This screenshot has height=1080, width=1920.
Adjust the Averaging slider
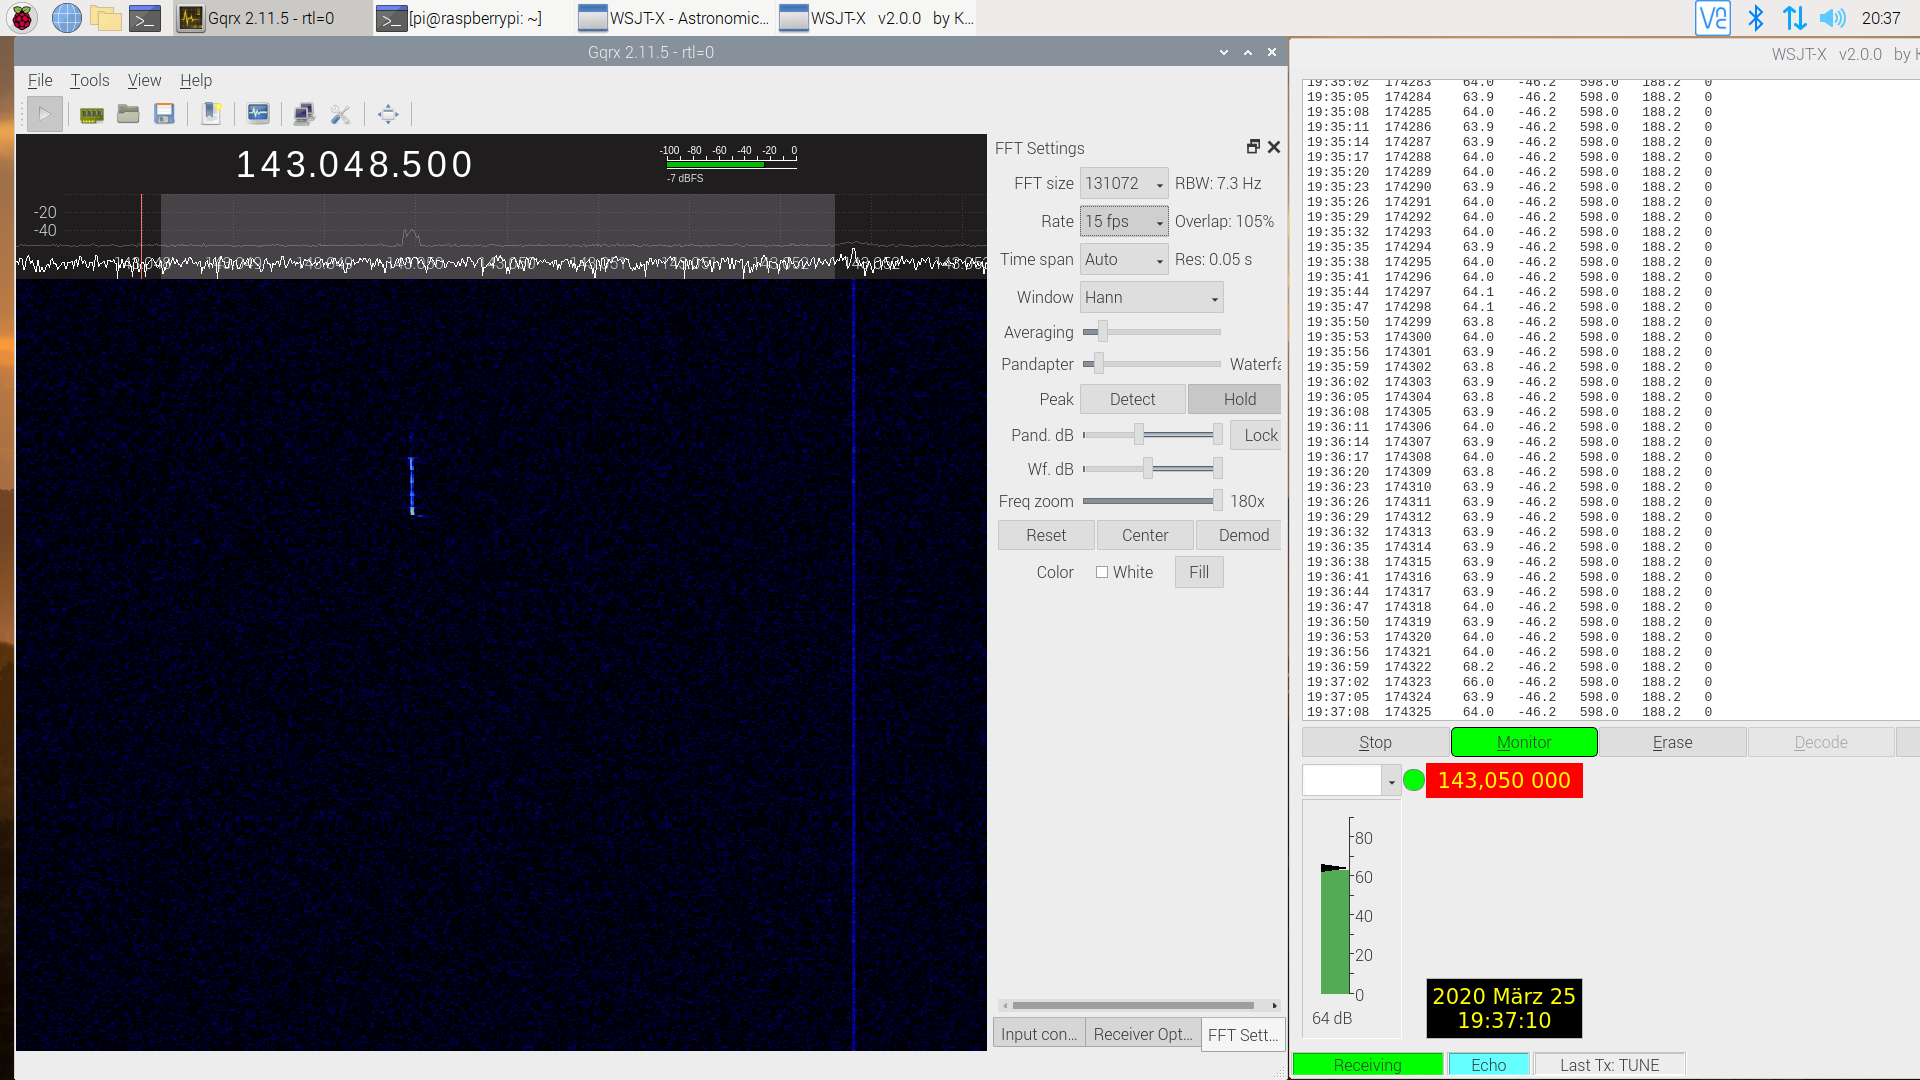[1152, 331]
